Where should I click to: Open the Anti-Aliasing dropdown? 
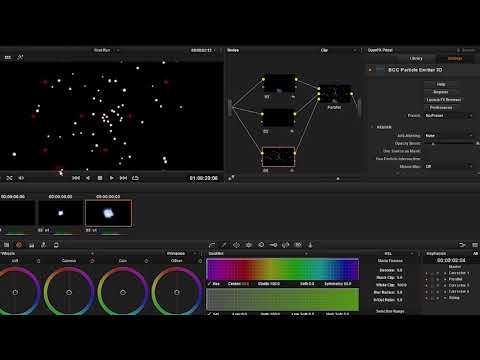click(448, 136)
